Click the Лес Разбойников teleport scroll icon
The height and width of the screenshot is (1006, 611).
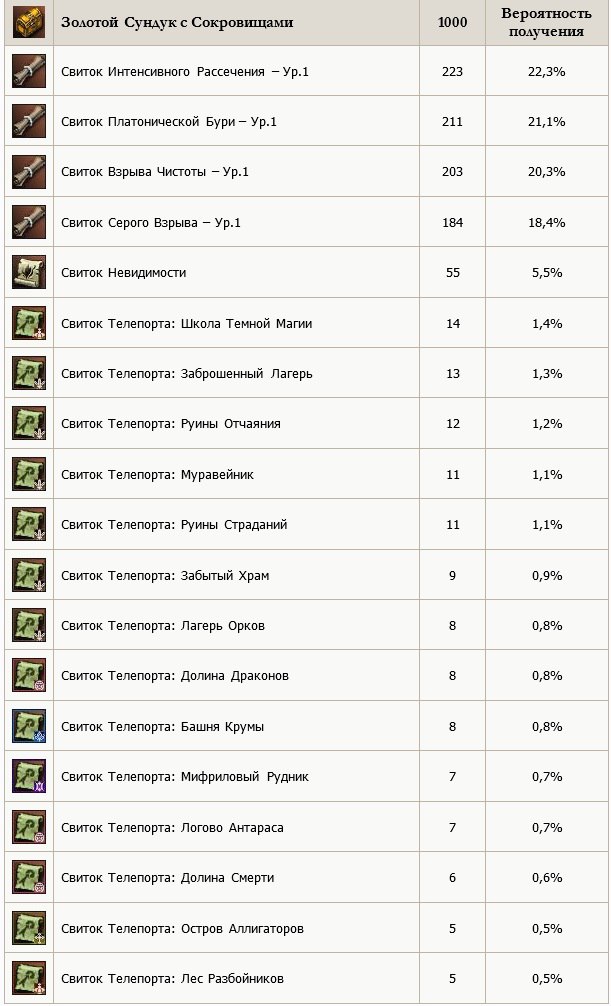click(29, 978)
